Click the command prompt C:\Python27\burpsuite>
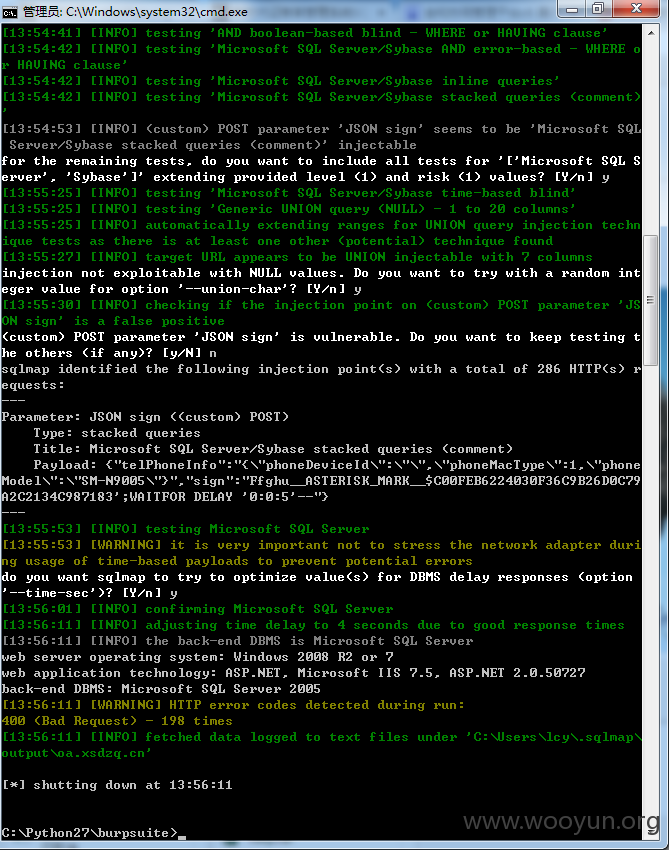 [x=89, y=833]
